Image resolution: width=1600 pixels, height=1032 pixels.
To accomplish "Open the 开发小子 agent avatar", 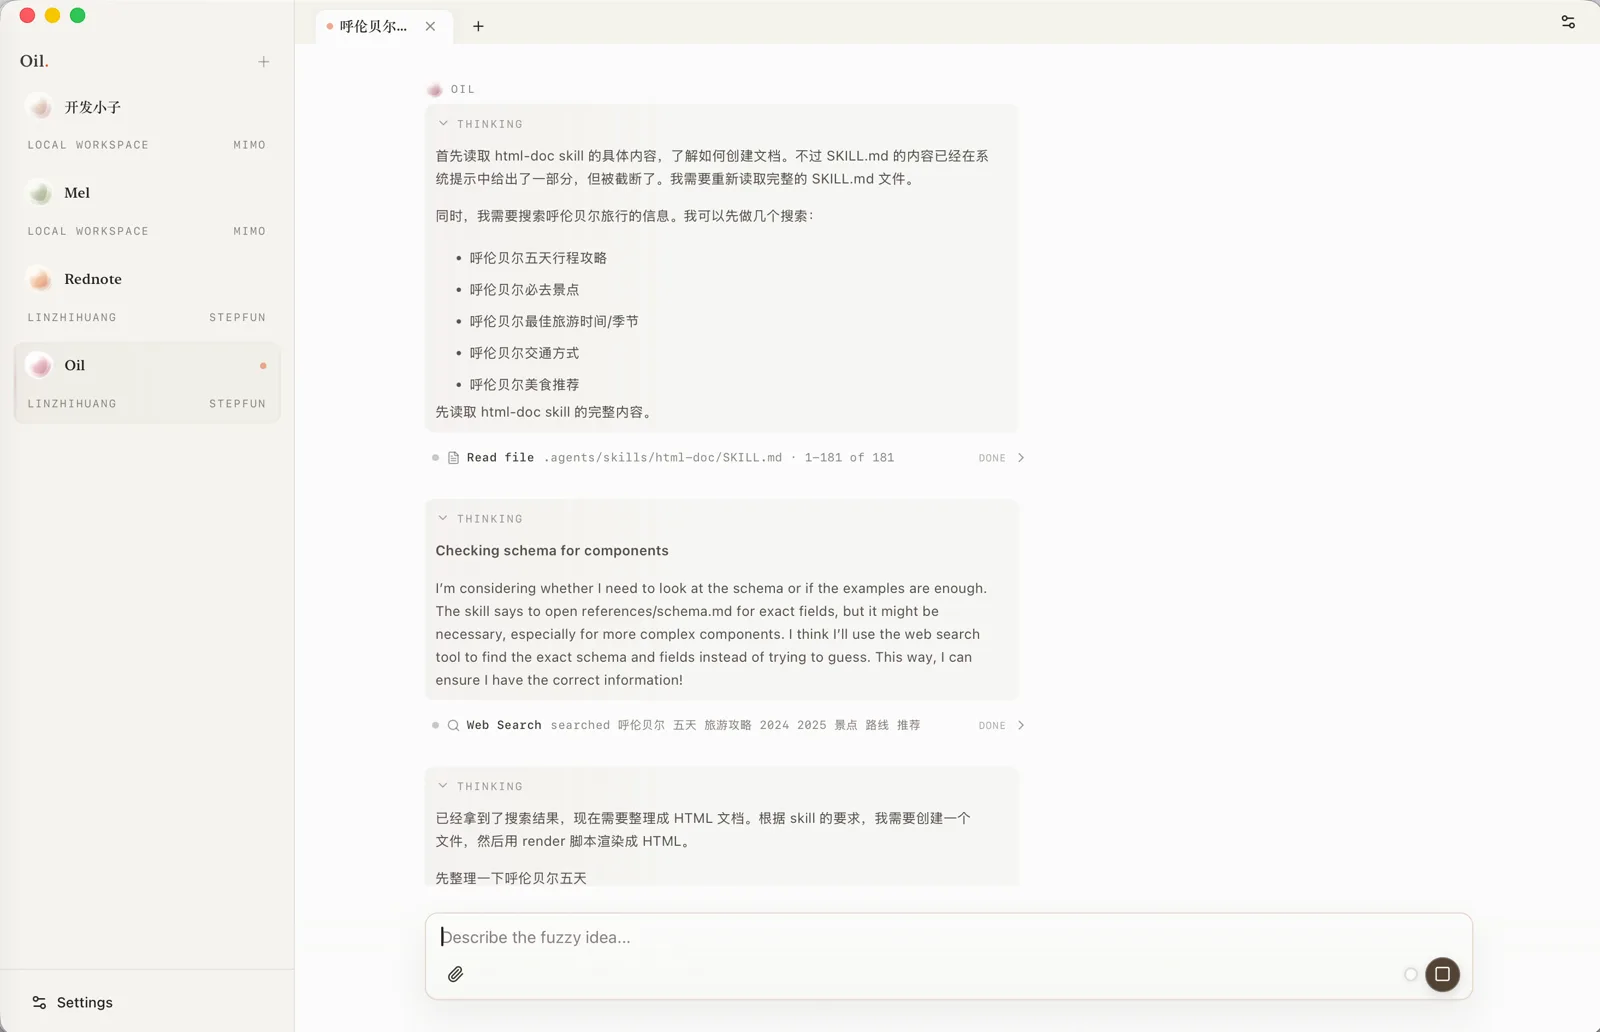I will point(40,107).
